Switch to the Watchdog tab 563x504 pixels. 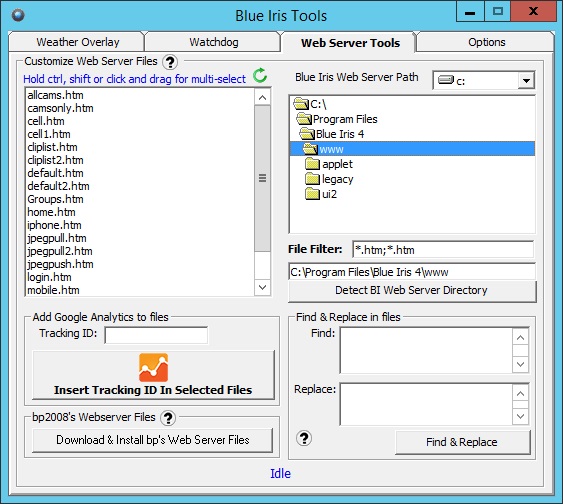pyautogui.click(x=214, y=42)
